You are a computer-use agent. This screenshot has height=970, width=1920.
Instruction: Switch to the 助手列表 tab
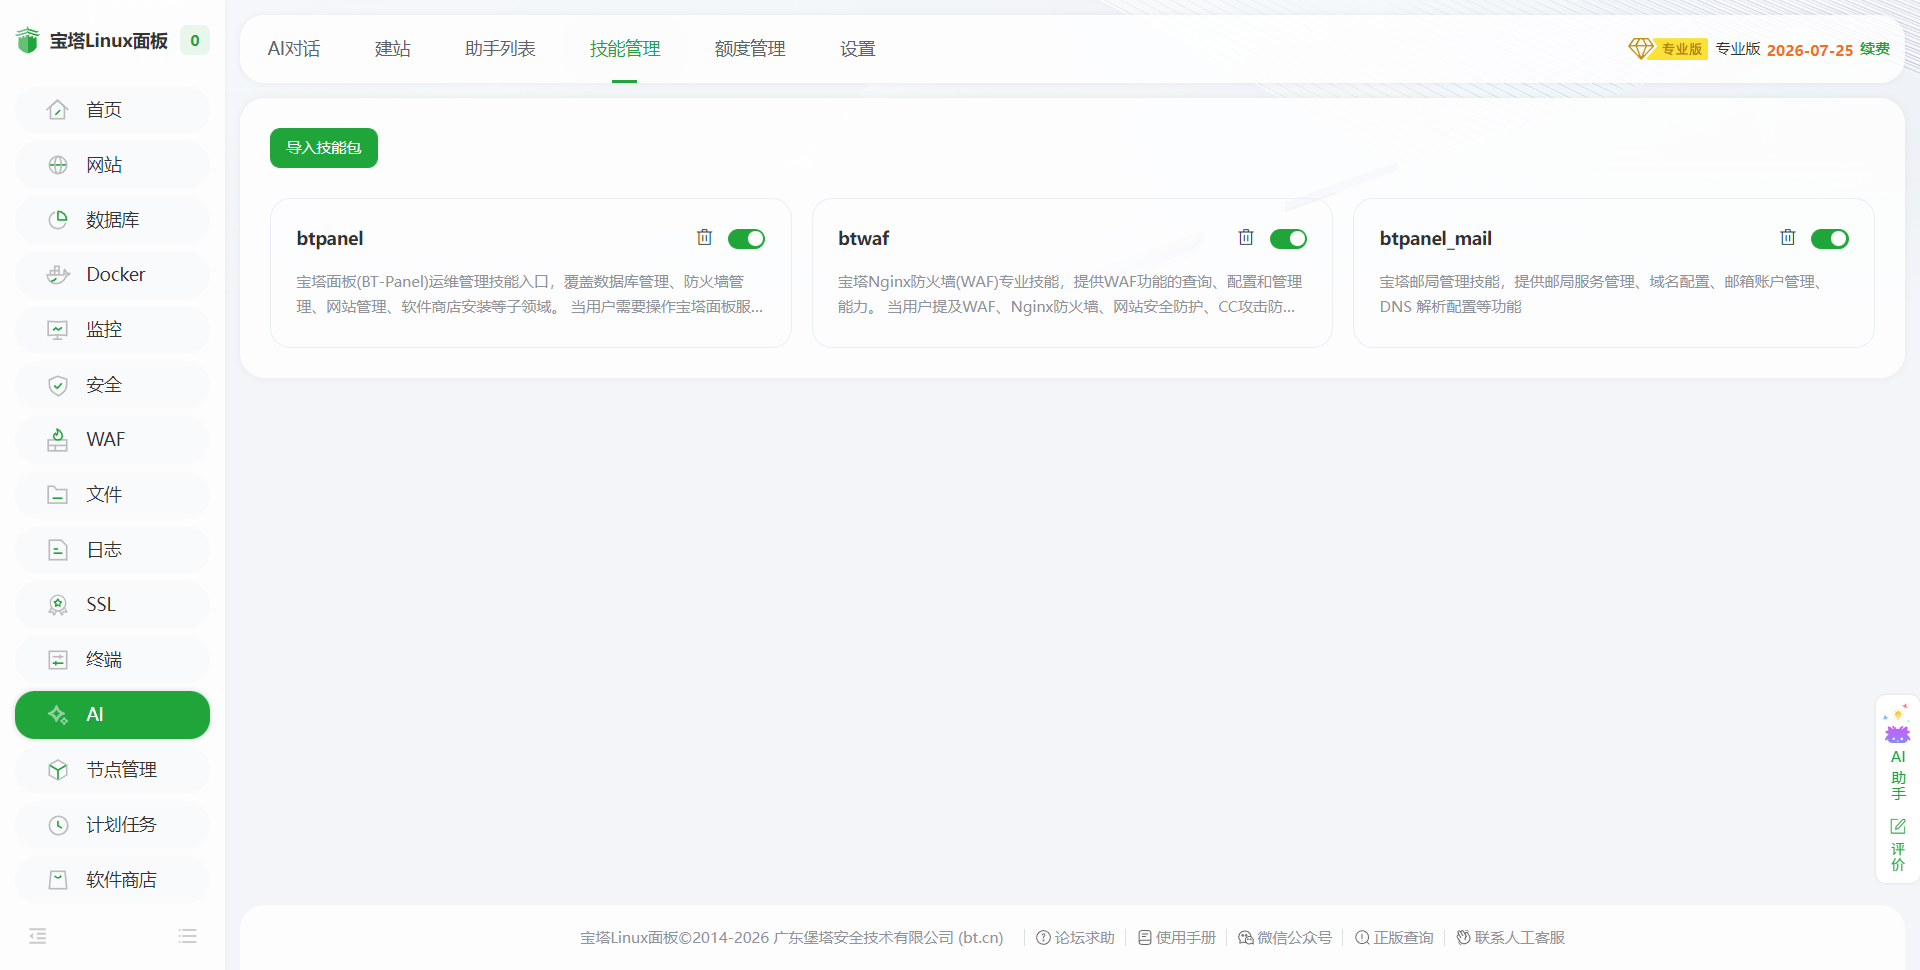point(500,49)
